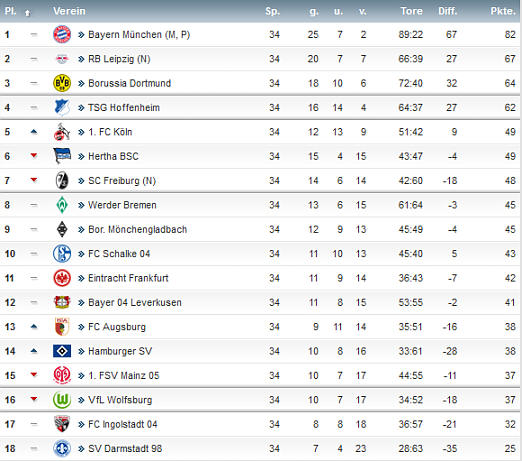This screenshot has width=522, height=461.
Task: Click the Hamburger SV flag logo
Action: pos(62,351)
